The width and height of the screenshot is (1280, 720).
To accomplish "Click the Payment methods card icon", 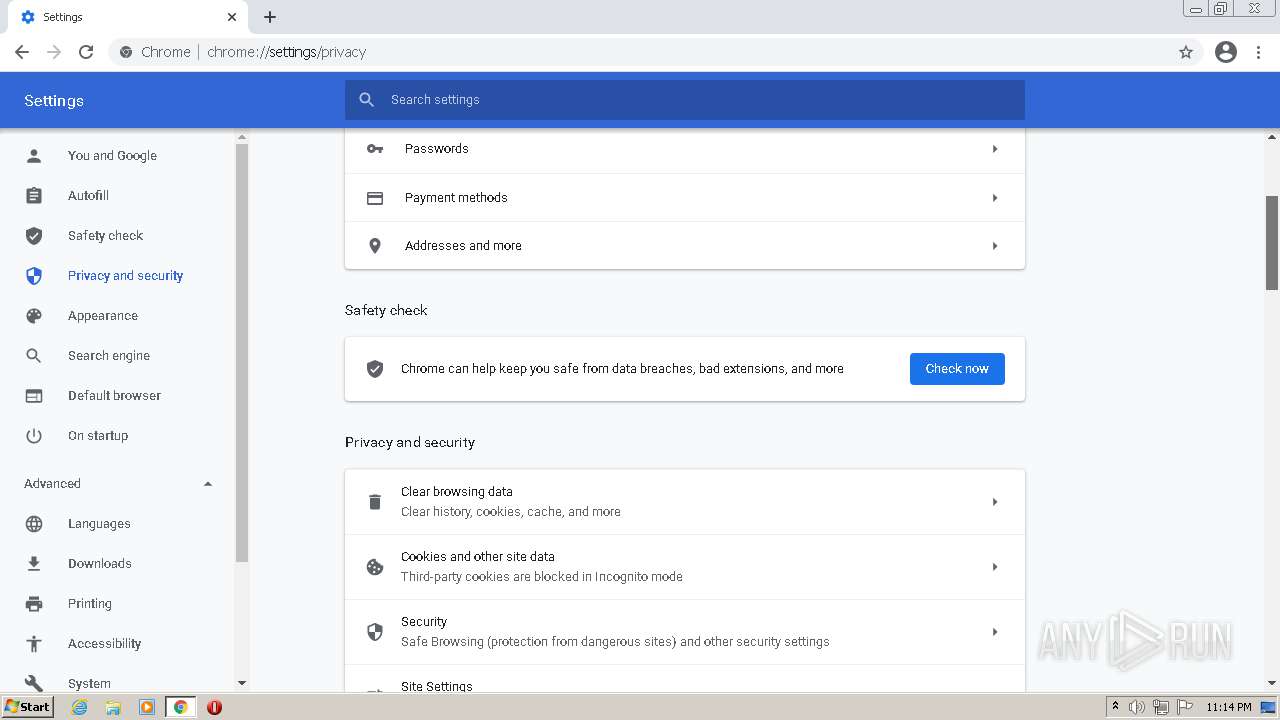I will [375, 198].
